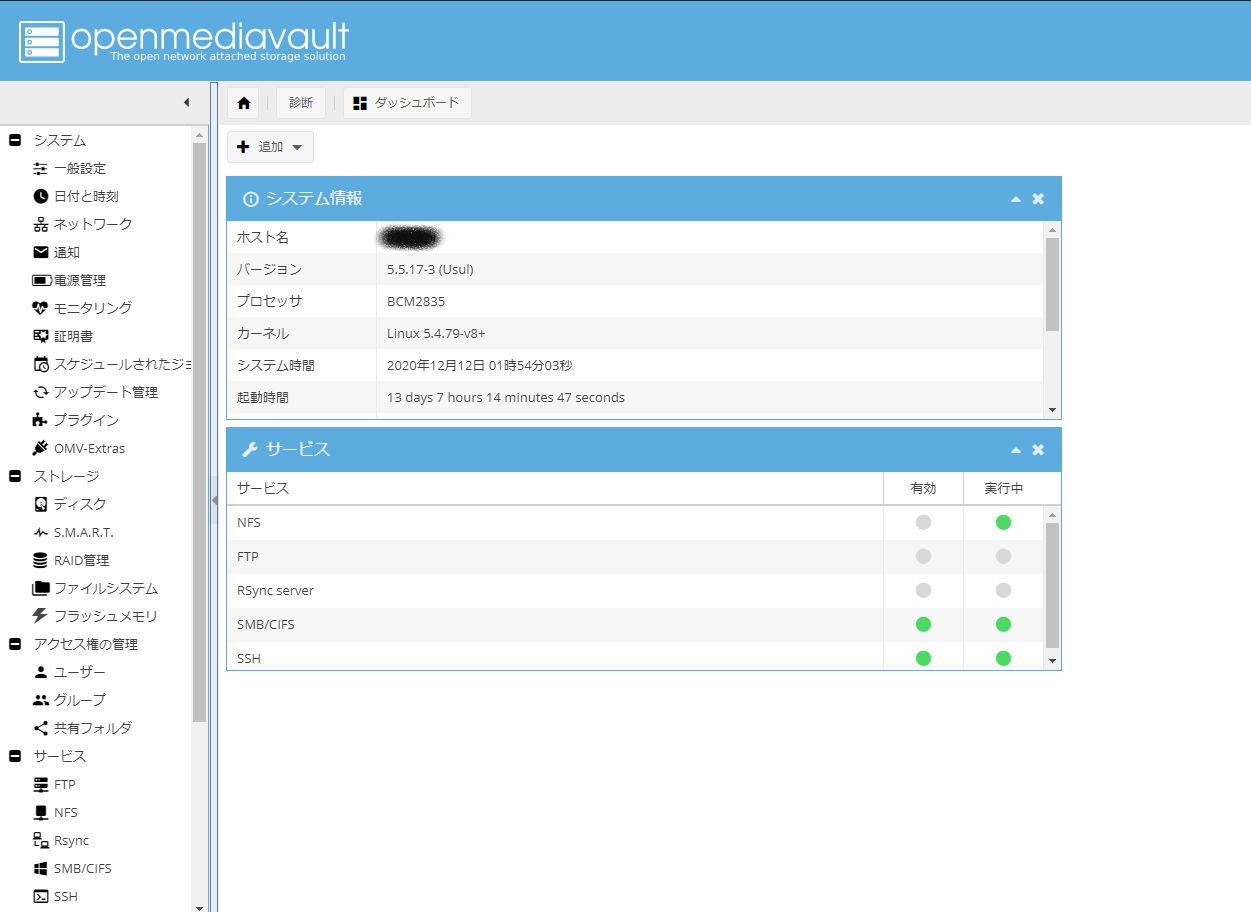Open S.M.A.R.T. pulse icon
1251x912 pixels.
(41, 532)
